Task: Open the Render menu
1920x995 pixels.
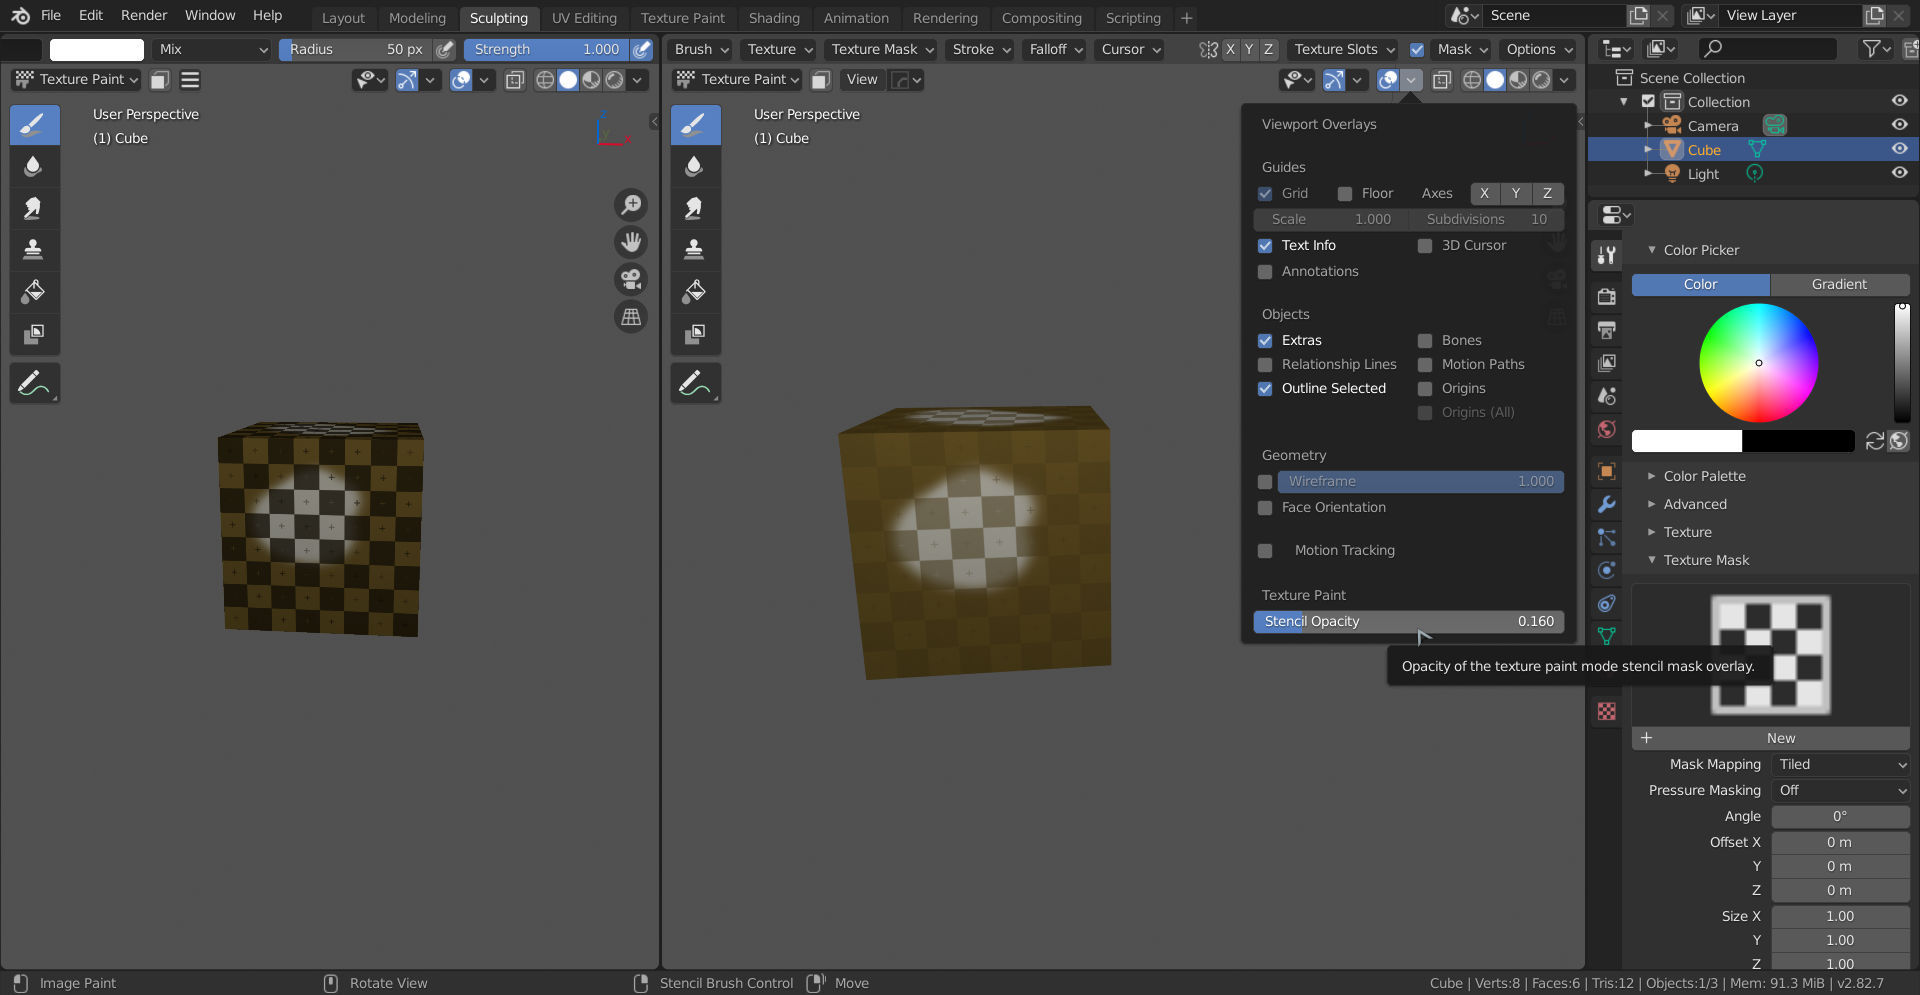Action: click(x=143, y=15)
